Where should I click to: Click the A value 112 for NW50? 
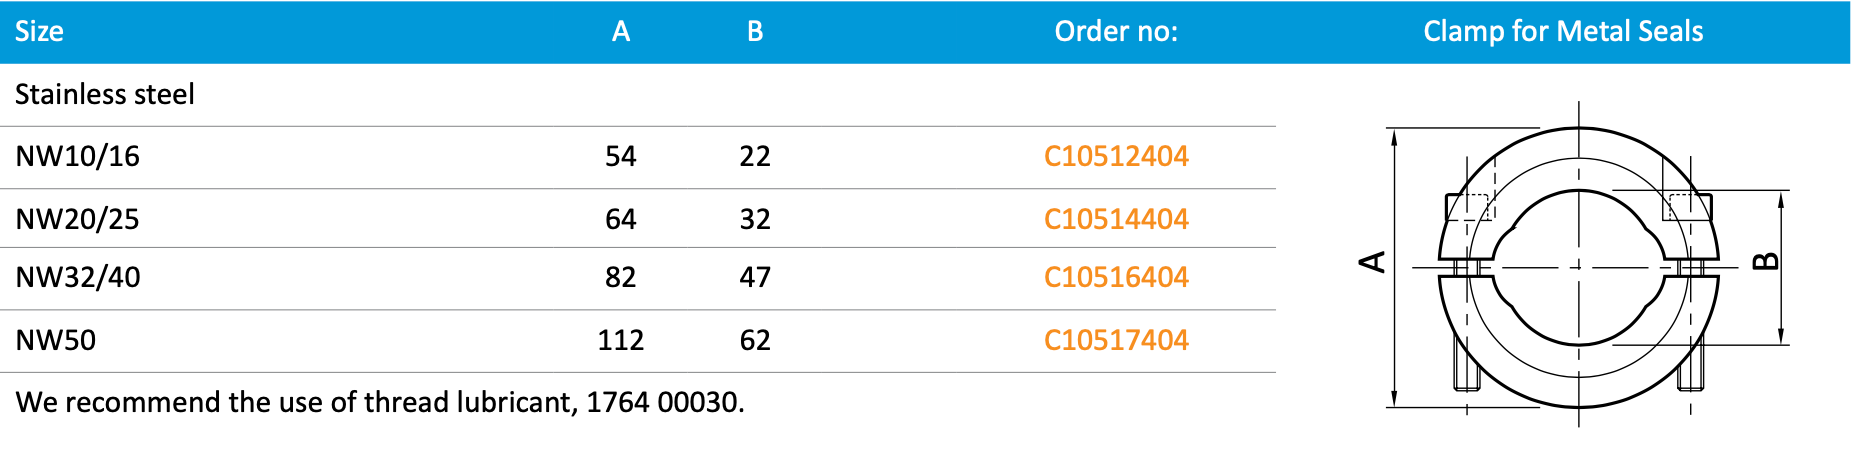[x=621, y=340]
